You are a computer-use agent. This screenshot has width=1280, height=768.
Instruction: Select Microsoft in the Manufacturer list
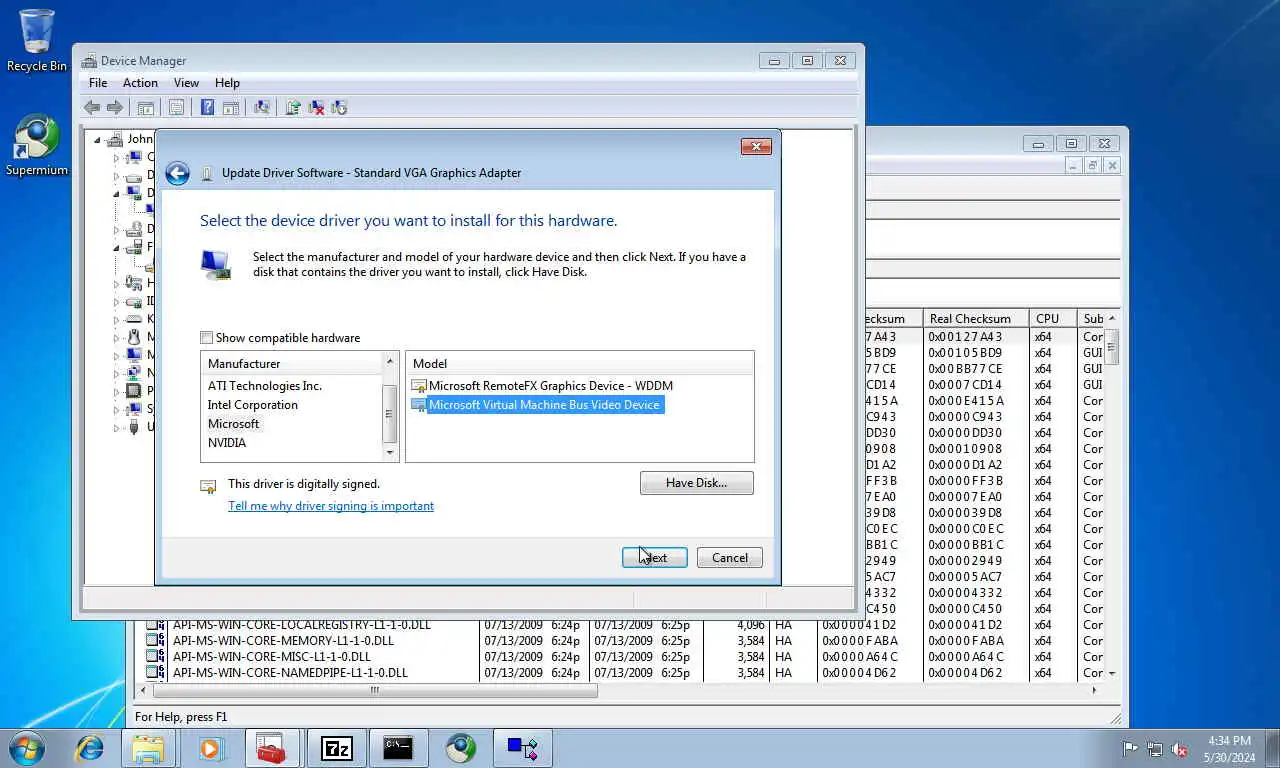coord(233,424)
